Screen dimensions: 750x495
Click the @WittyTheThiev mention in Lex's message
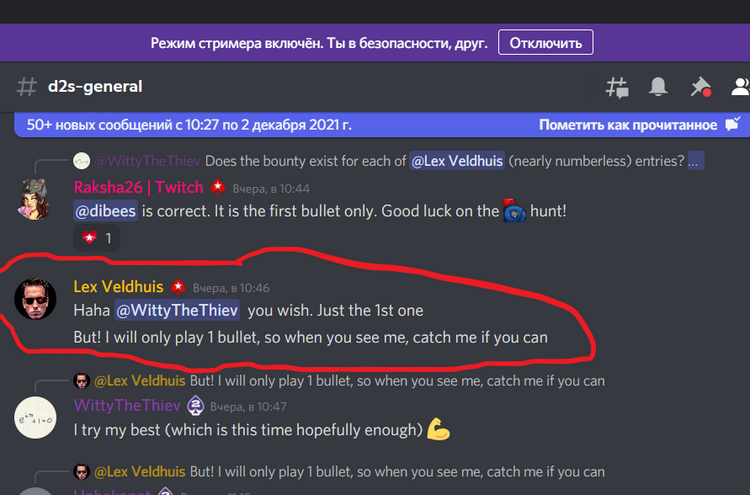(x=177, y=310)
